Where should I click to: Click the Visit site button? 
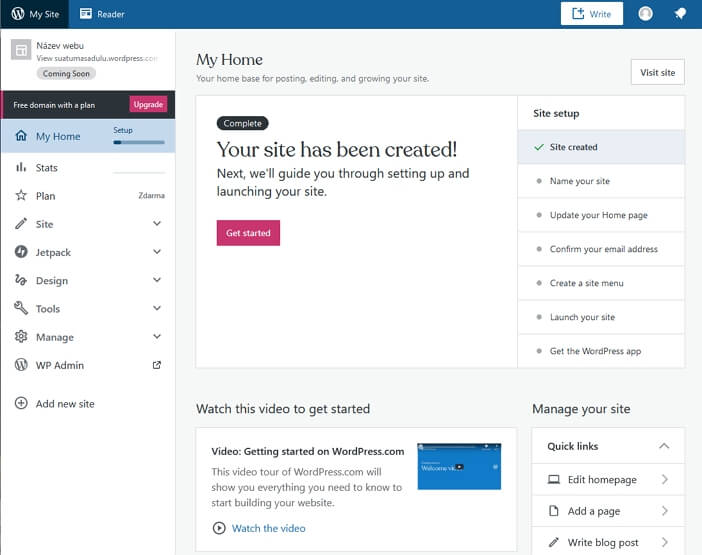tap(658, 72)
